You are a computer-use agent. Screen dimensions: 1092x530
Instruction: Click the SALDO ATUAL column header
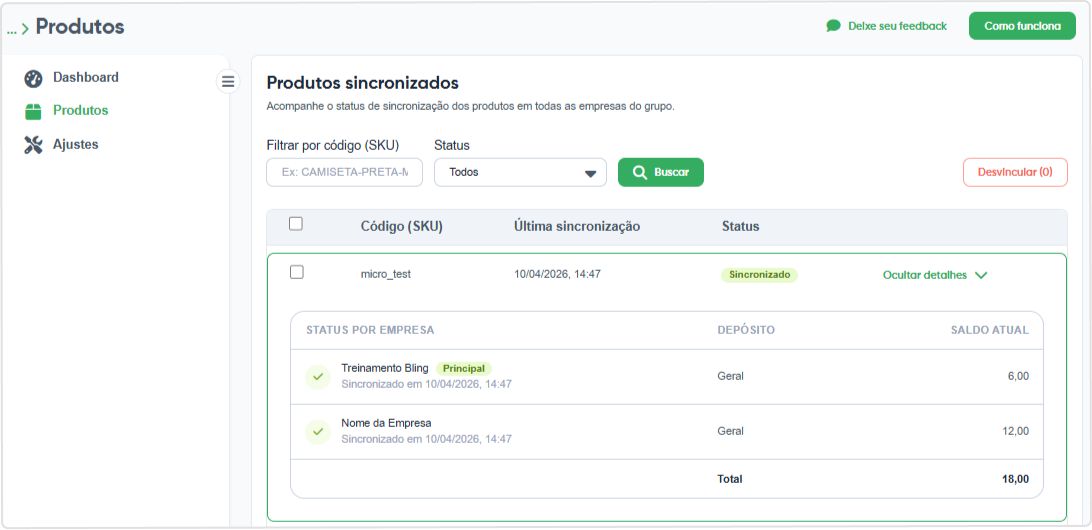(x=990, y=330)
